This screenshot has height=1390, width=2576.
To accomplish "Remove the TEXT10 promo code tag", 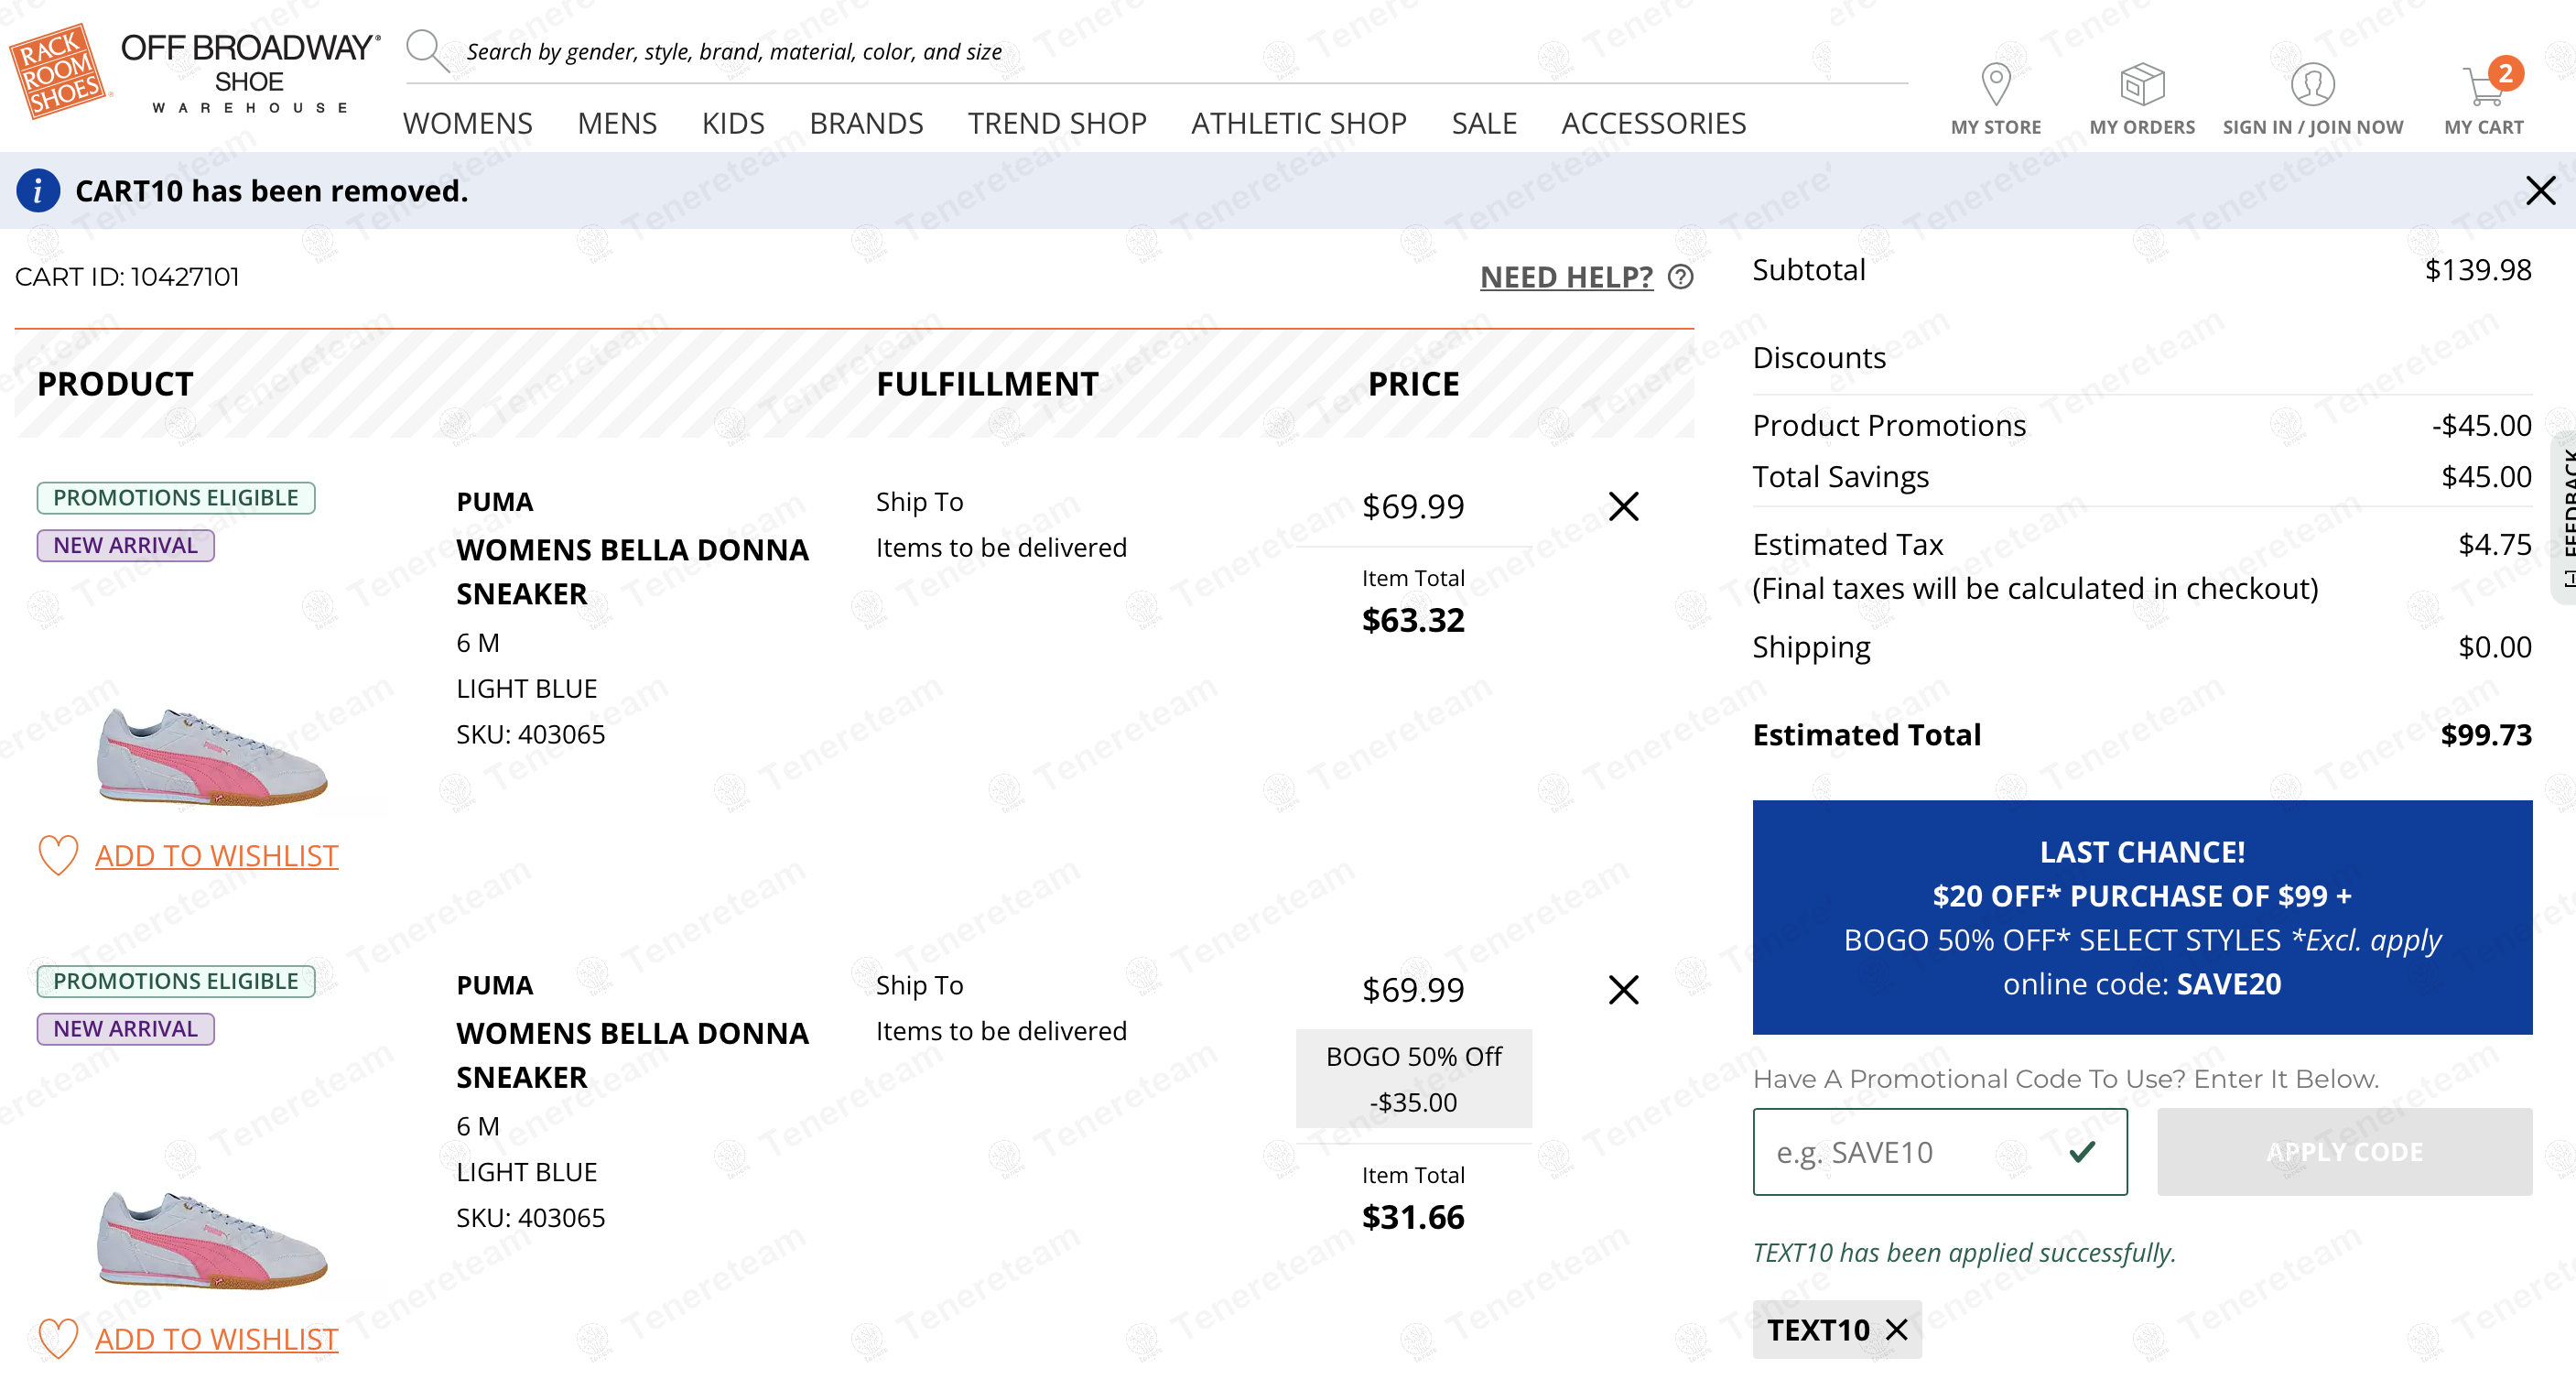I will click(x=1896, y=1329).
